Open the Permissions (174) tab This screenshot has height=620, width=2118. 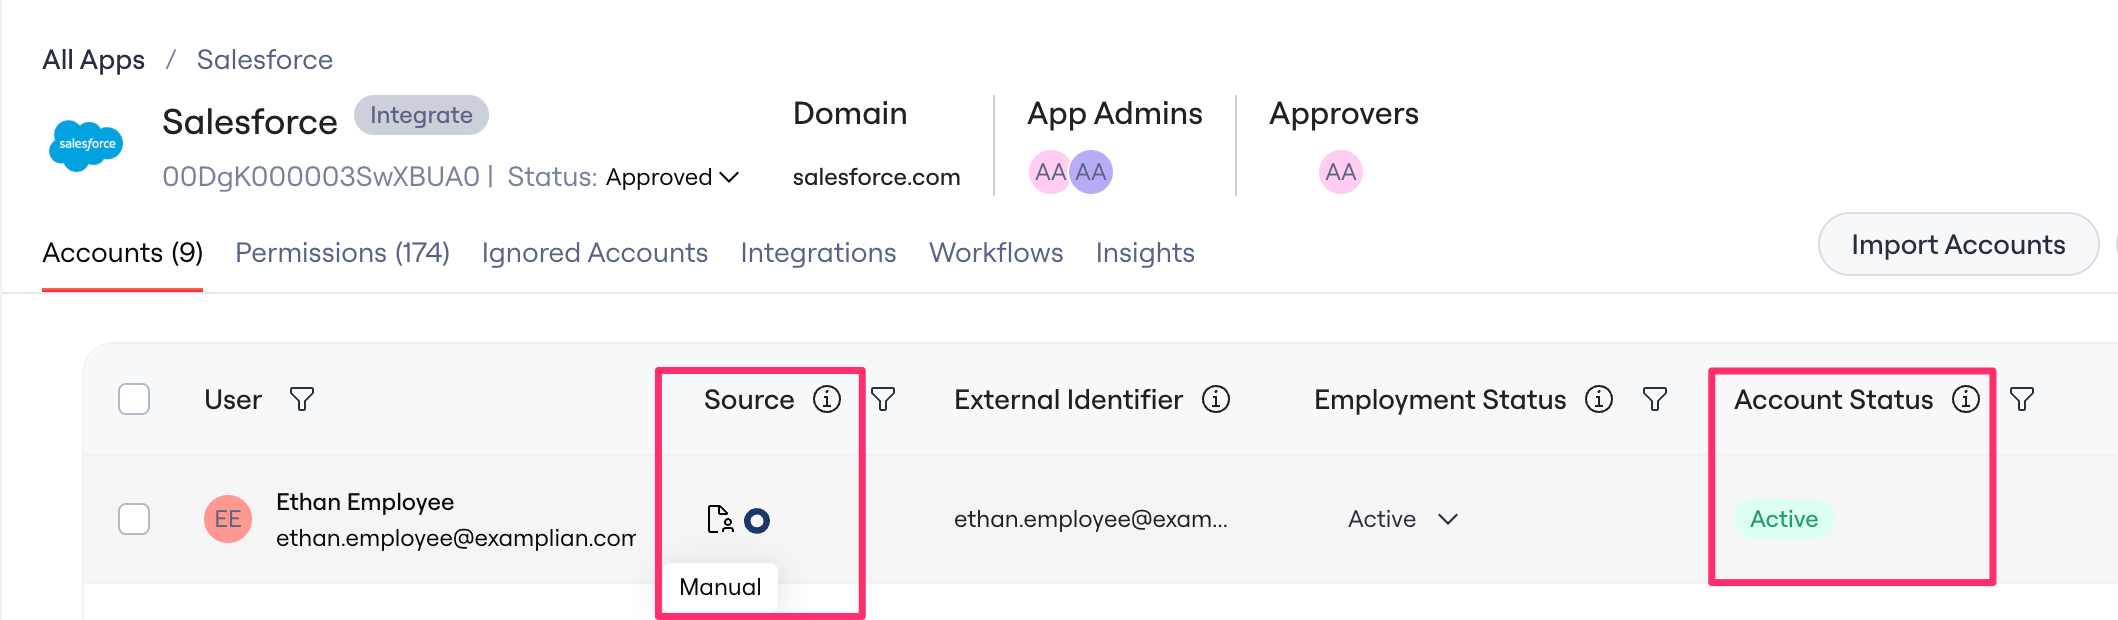click(x=342, y=253)
